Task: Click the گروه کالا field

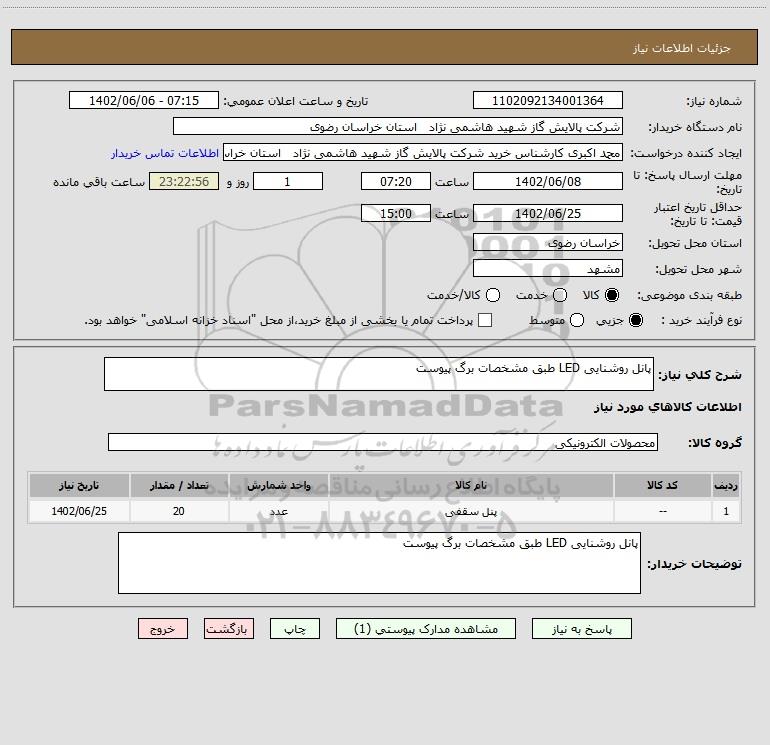Action: coord(383,442)
